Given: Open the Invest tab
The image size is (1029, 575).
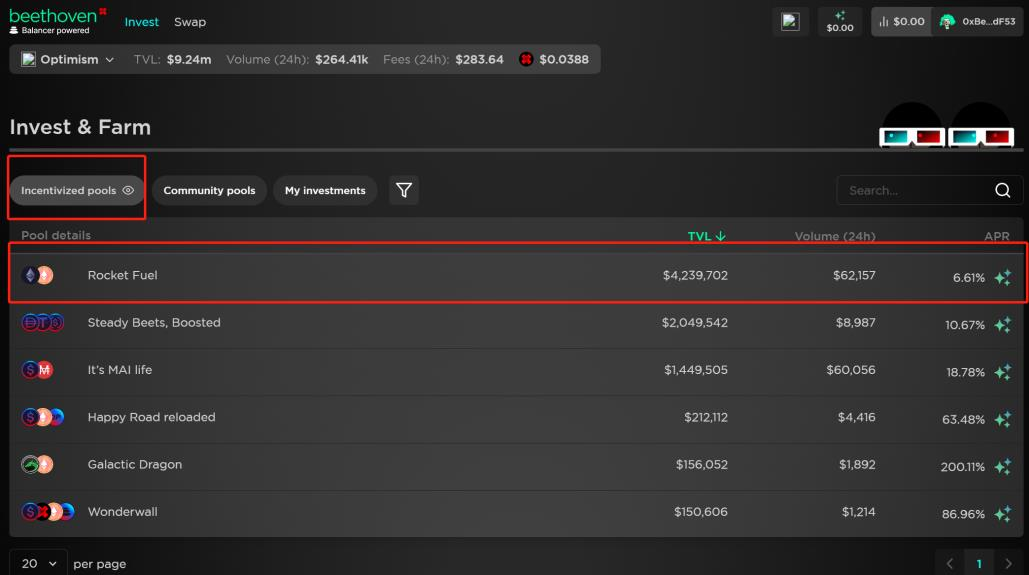Looking at the screenshot, I should (x=141, y=22).
